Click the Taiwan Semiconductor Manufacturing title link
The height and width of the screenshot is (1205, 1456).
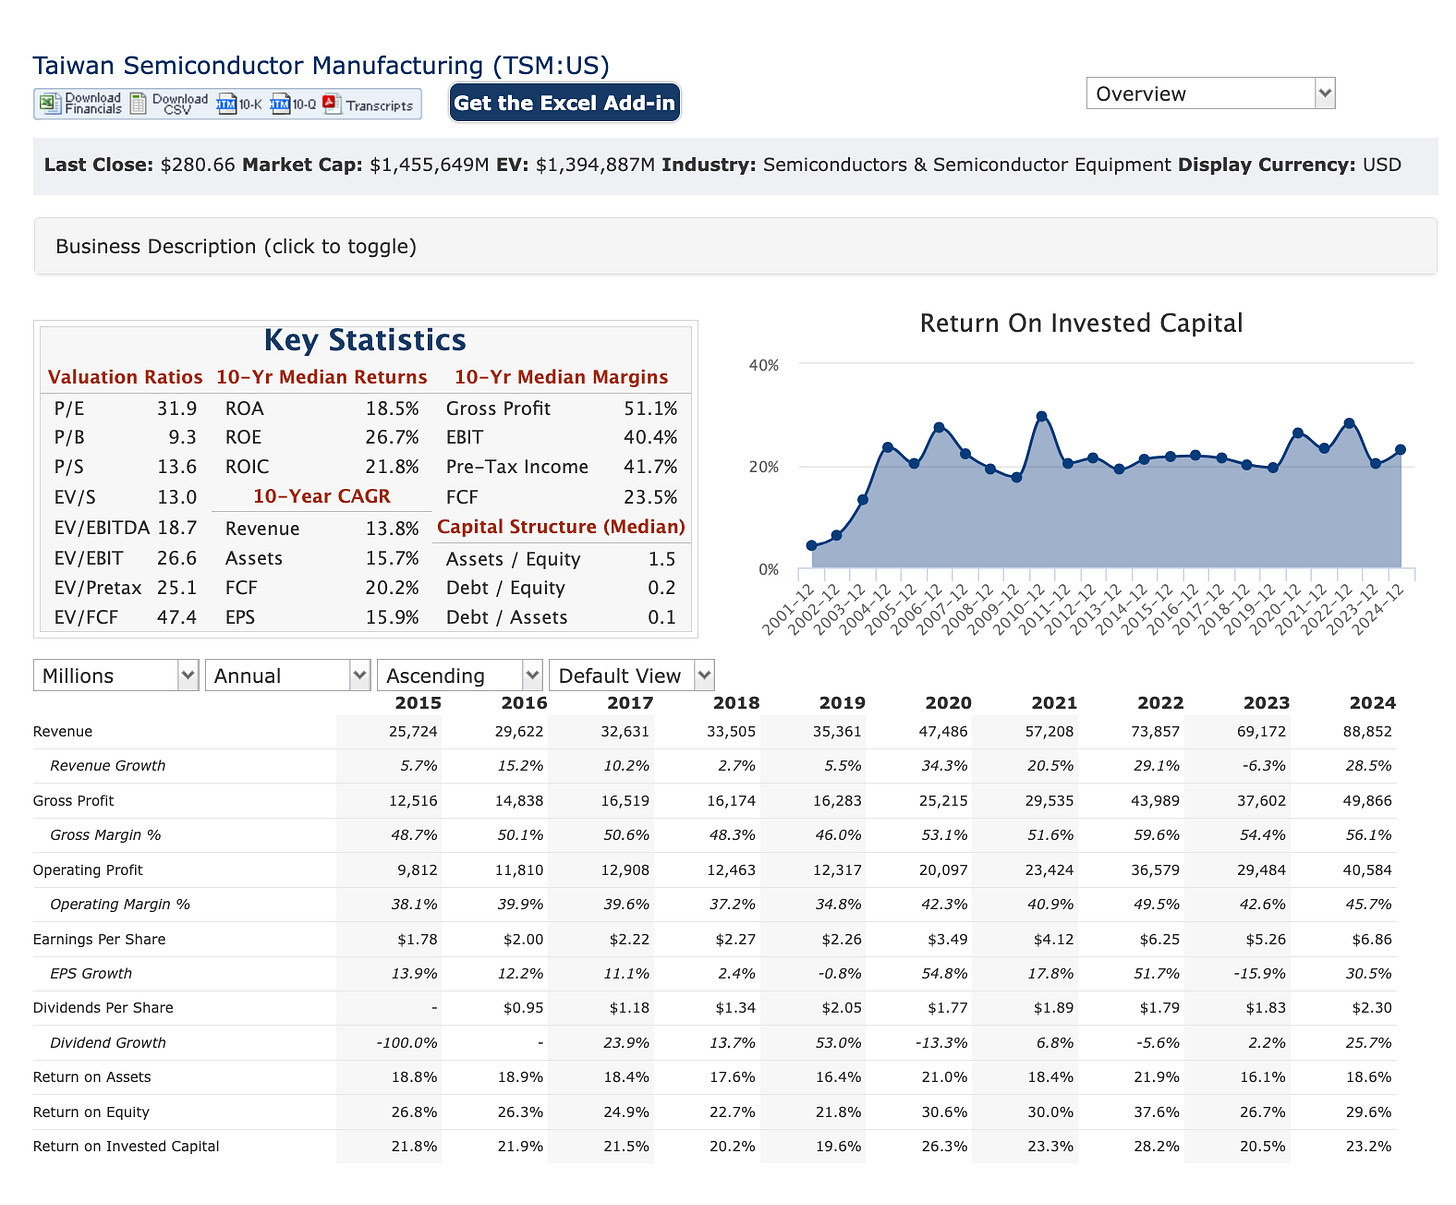tap(321, 65)
